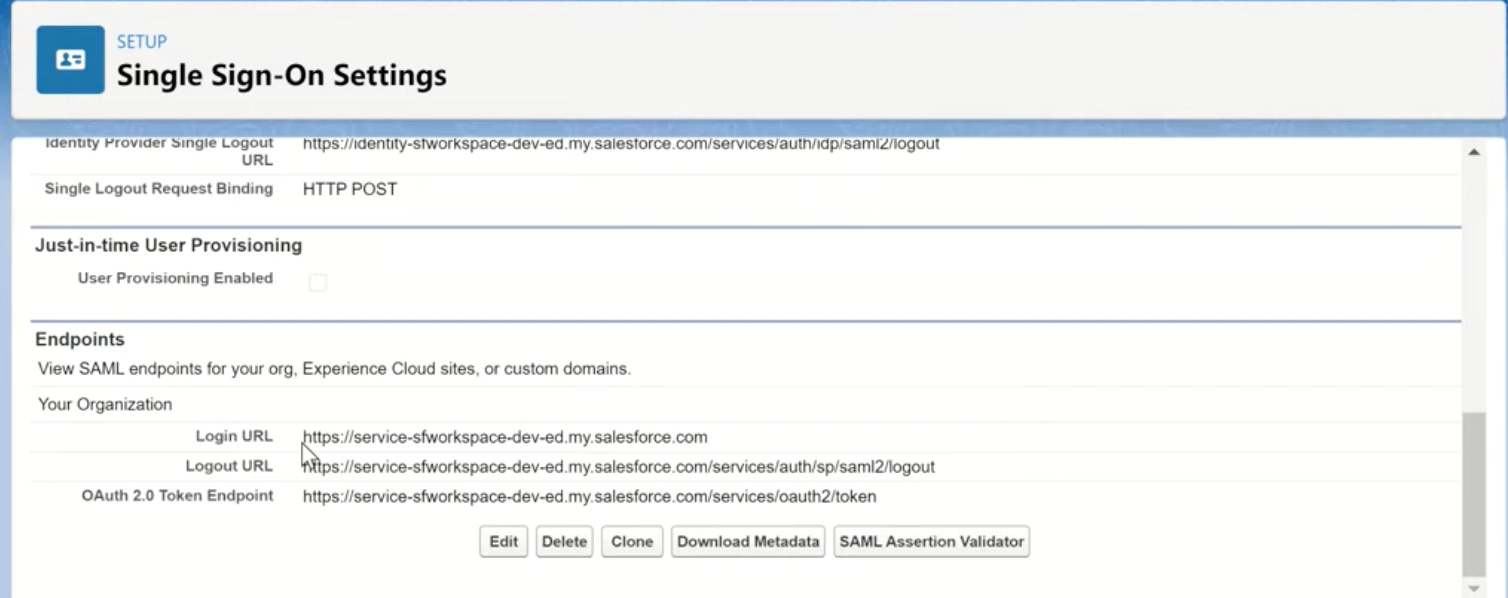Click the Delete button
Viewport: 1508px width, 598px height.
point(564,542)
